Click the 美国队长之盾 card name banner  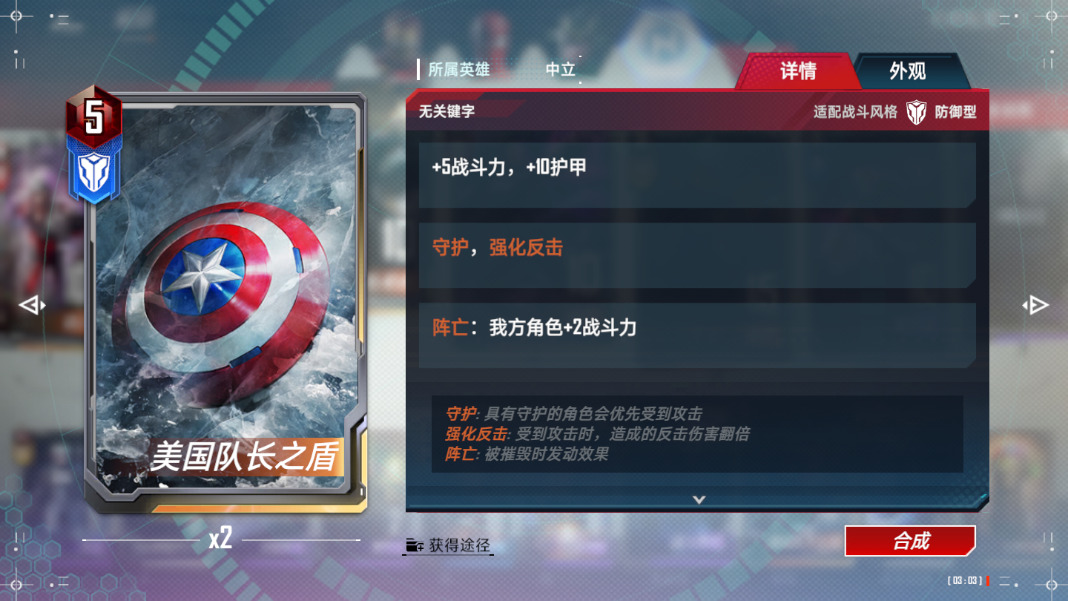(244, 457)
